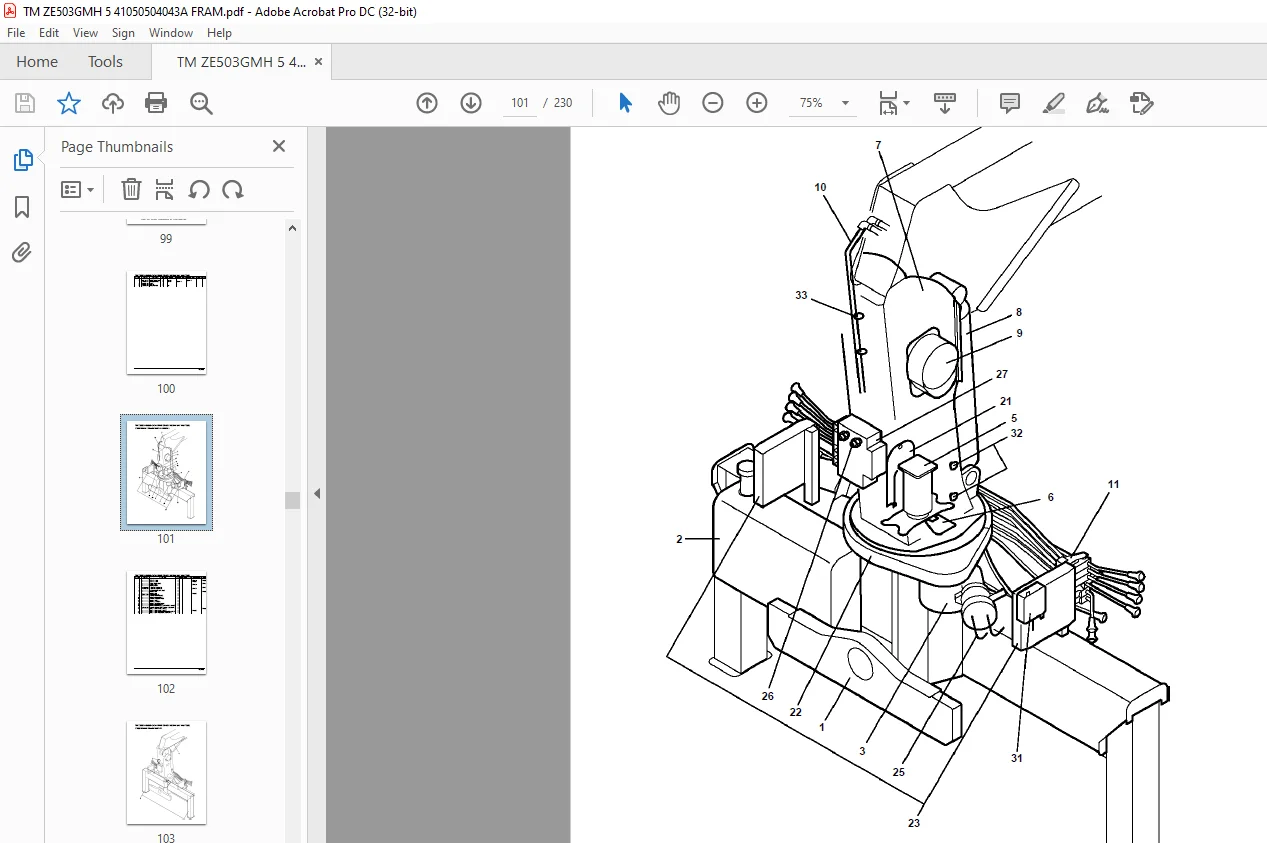Open the Window menu

click(x=171, y=33)
